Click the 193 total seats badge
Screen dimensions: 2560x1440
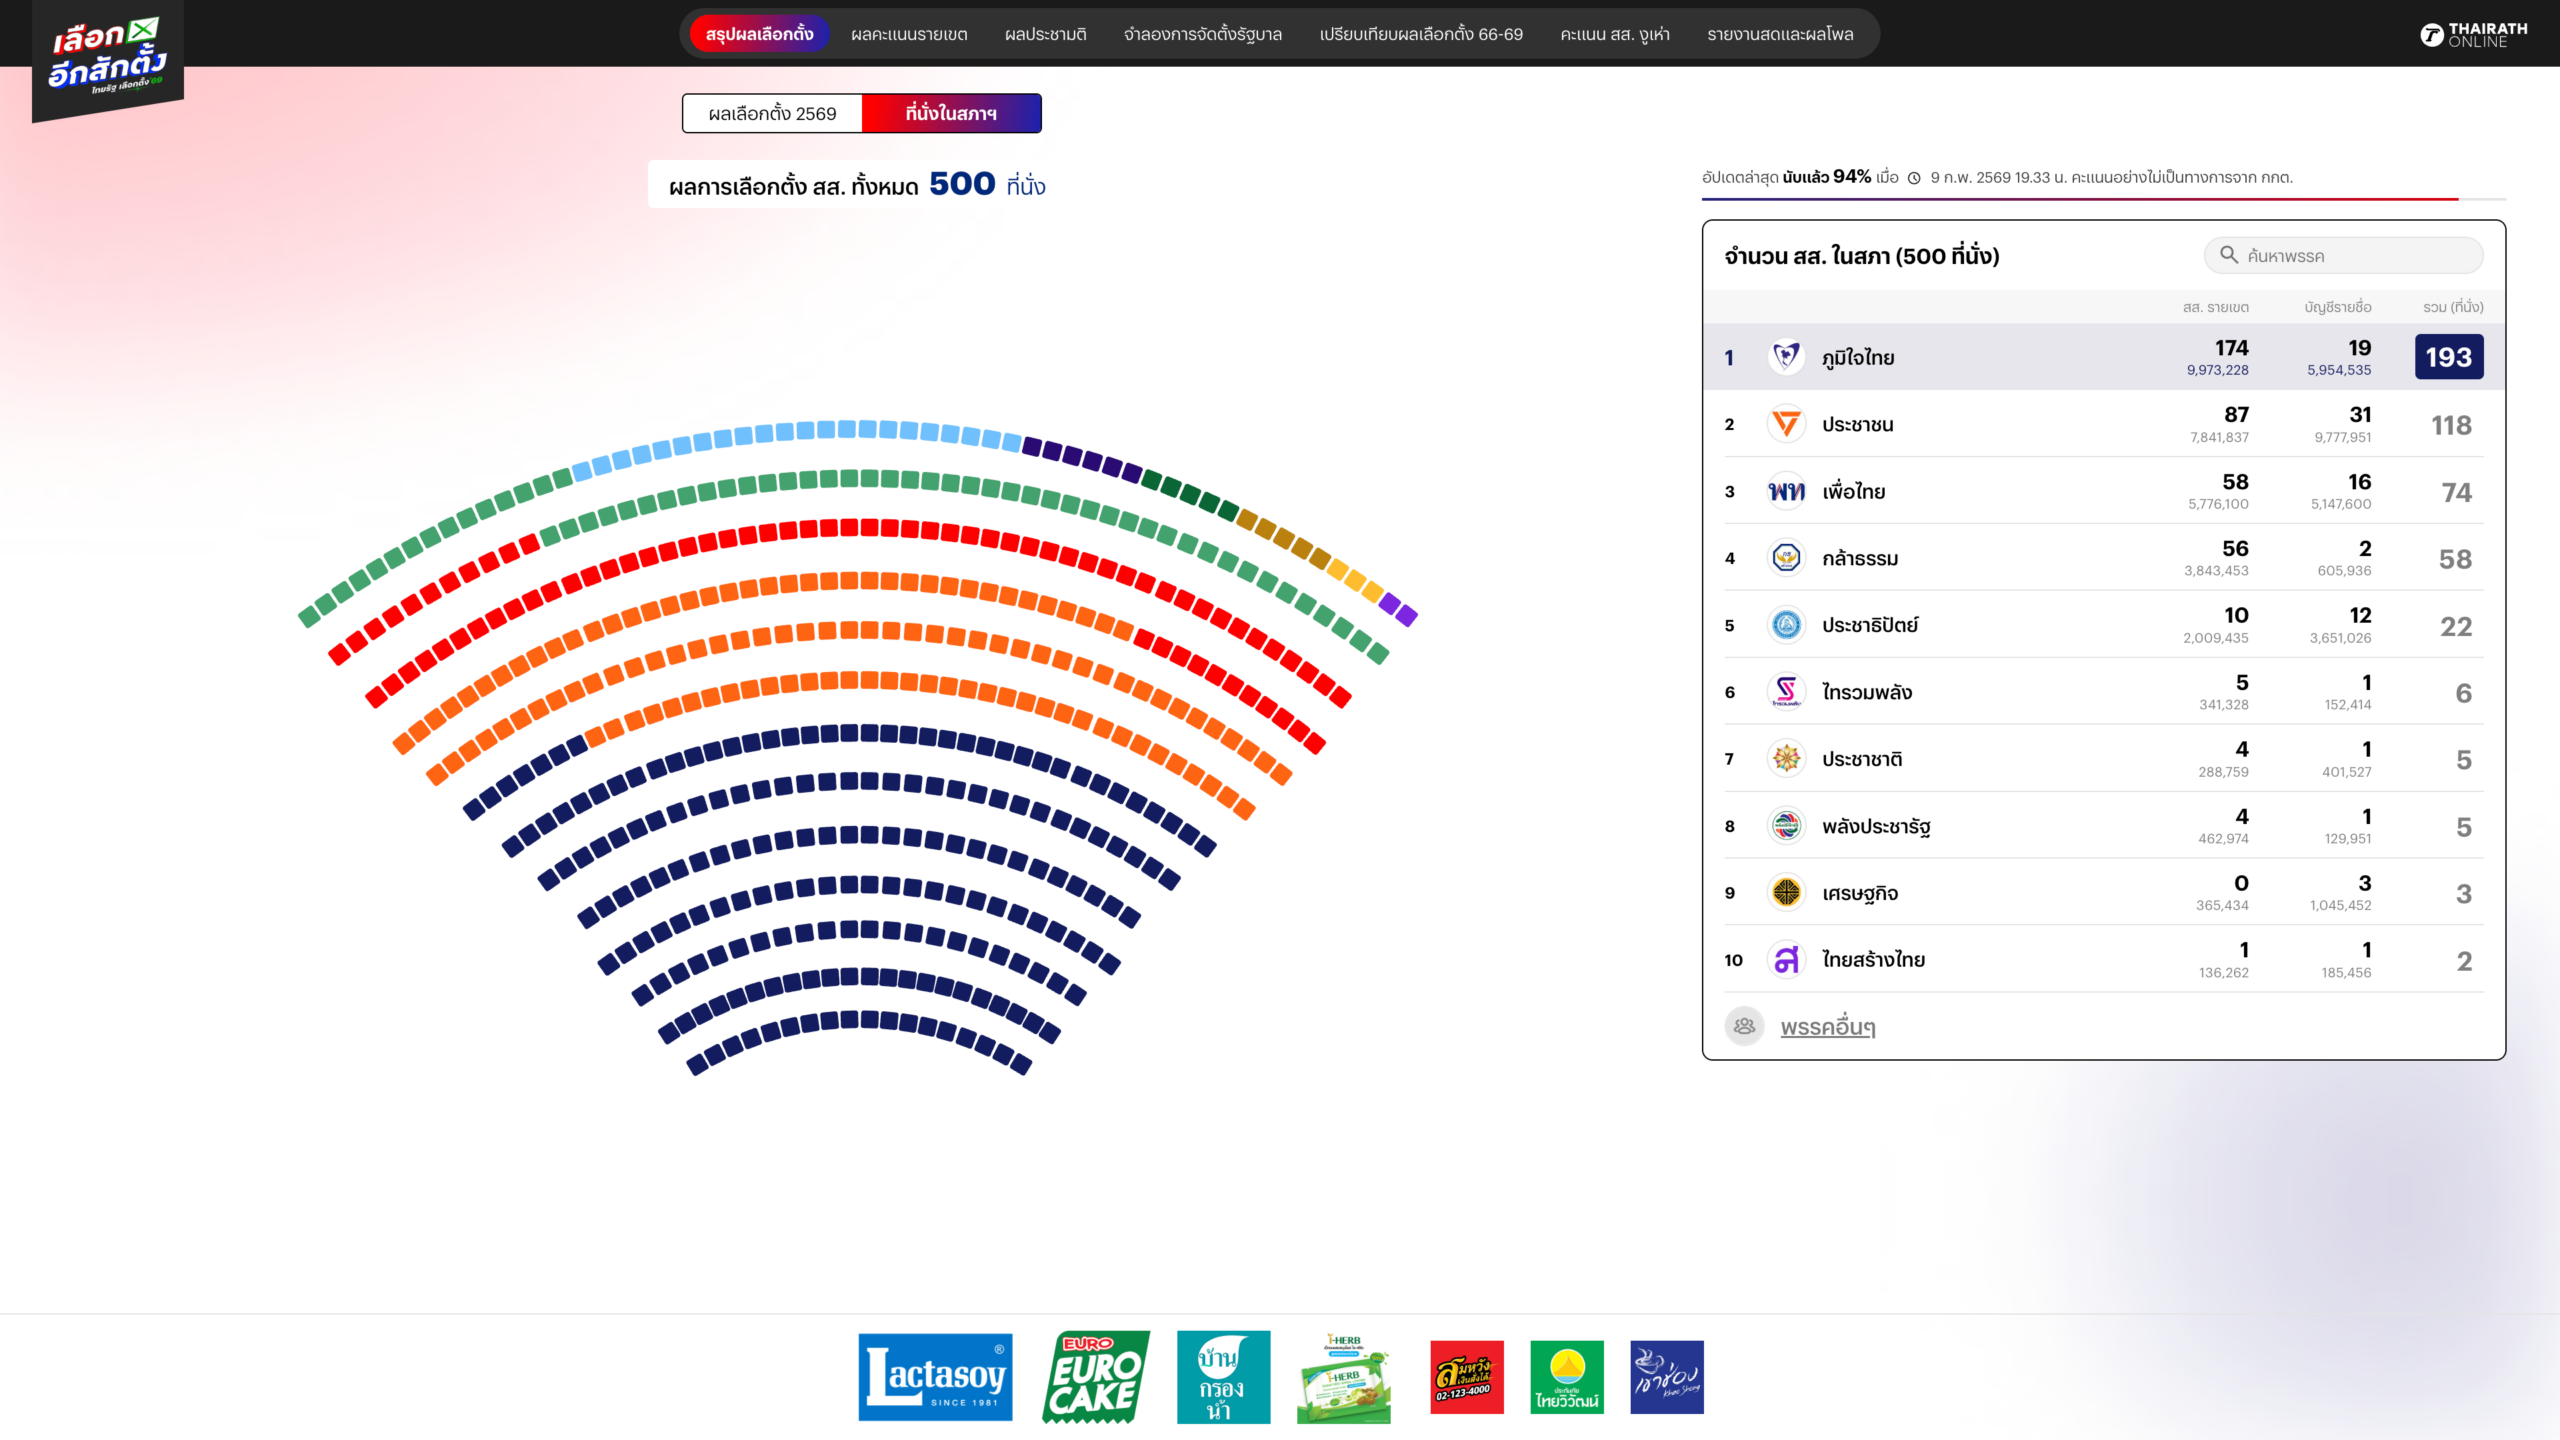[x=2449, y=357]
